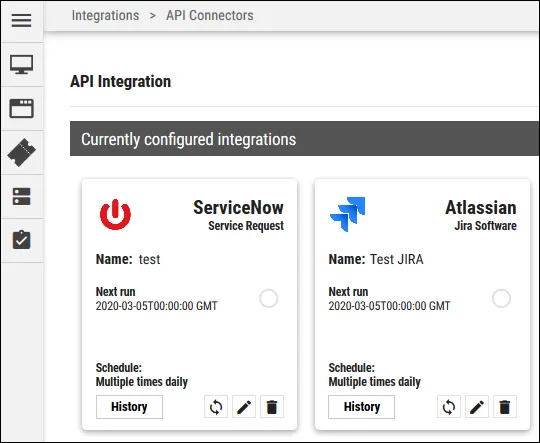Click the ServiceNow power logo
Screen dimensions: 540x443
(115, 214)
